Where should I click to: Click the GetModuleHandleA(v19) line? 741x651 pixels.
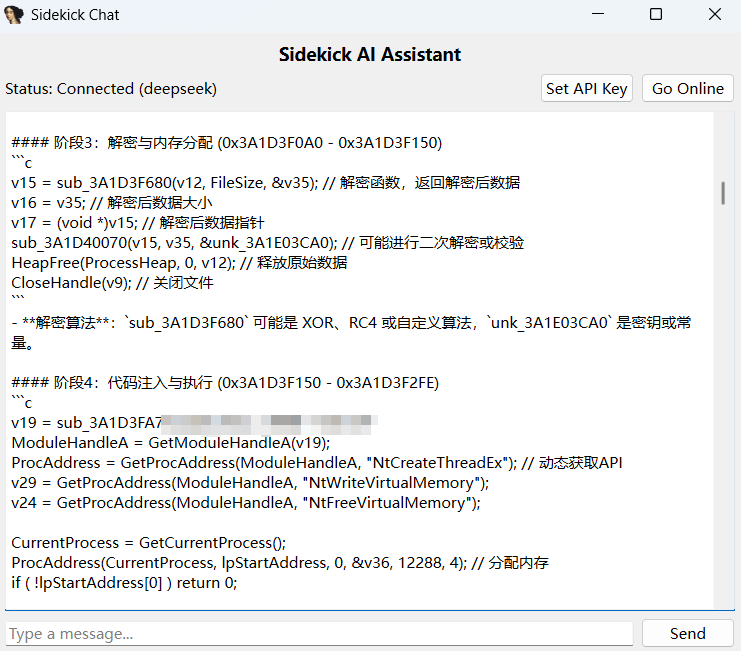[x=171, y=443]
